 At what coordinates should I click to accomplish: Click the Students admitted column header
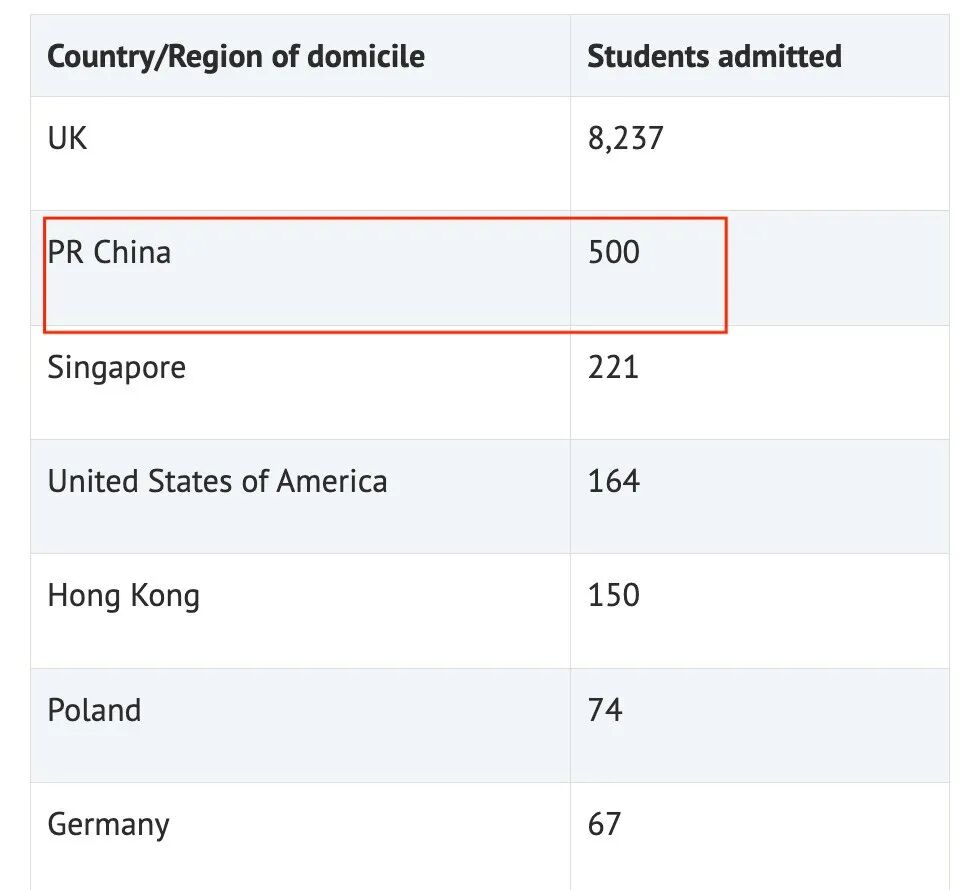[714, 56]
